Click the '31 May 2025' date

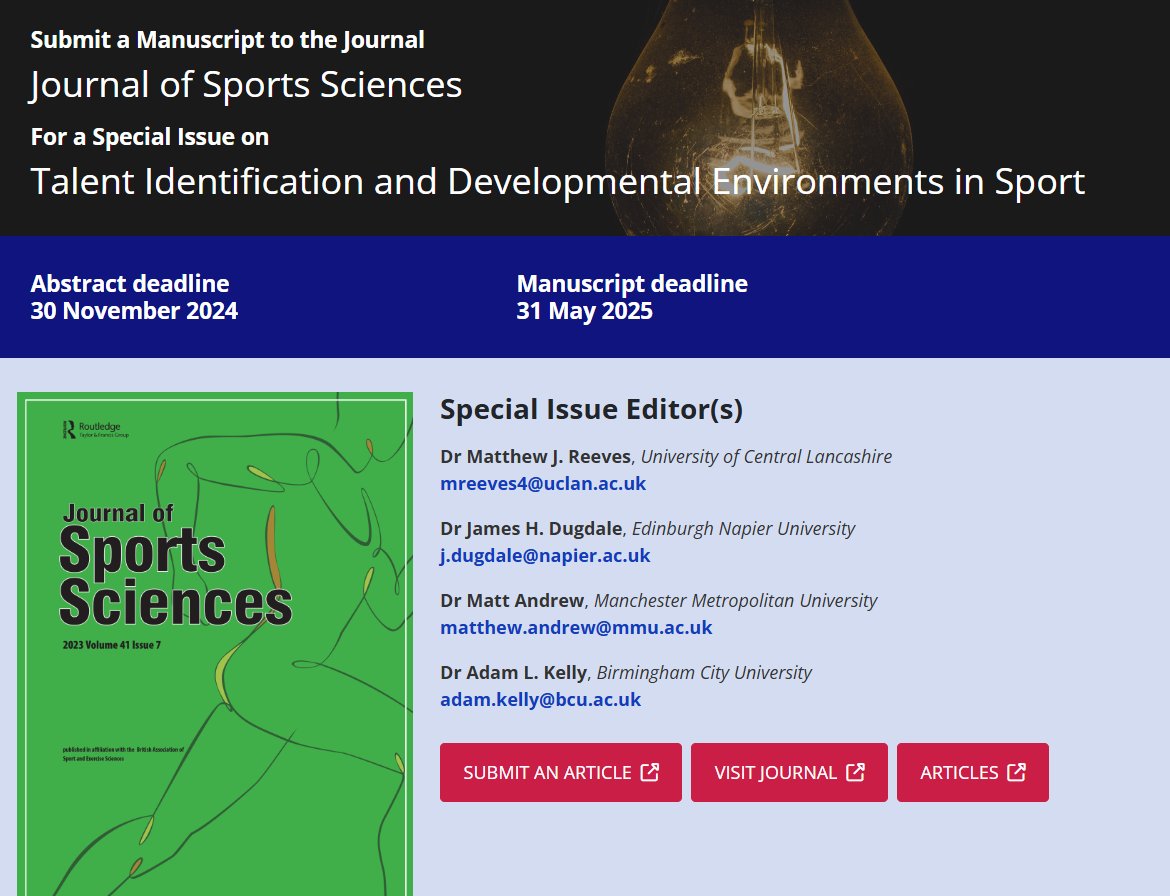pos(584,311)
